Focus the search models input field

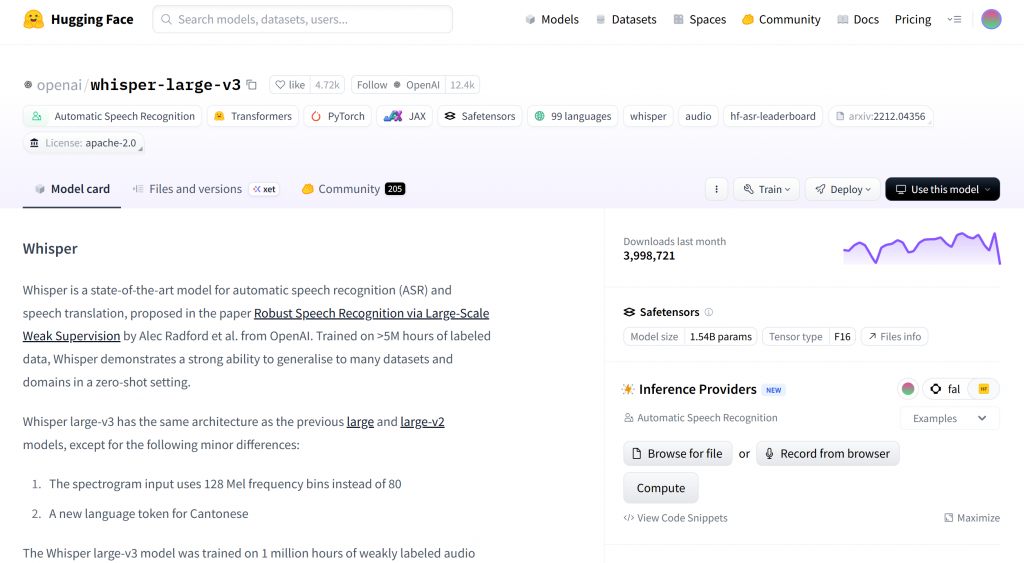pos(302,20)
